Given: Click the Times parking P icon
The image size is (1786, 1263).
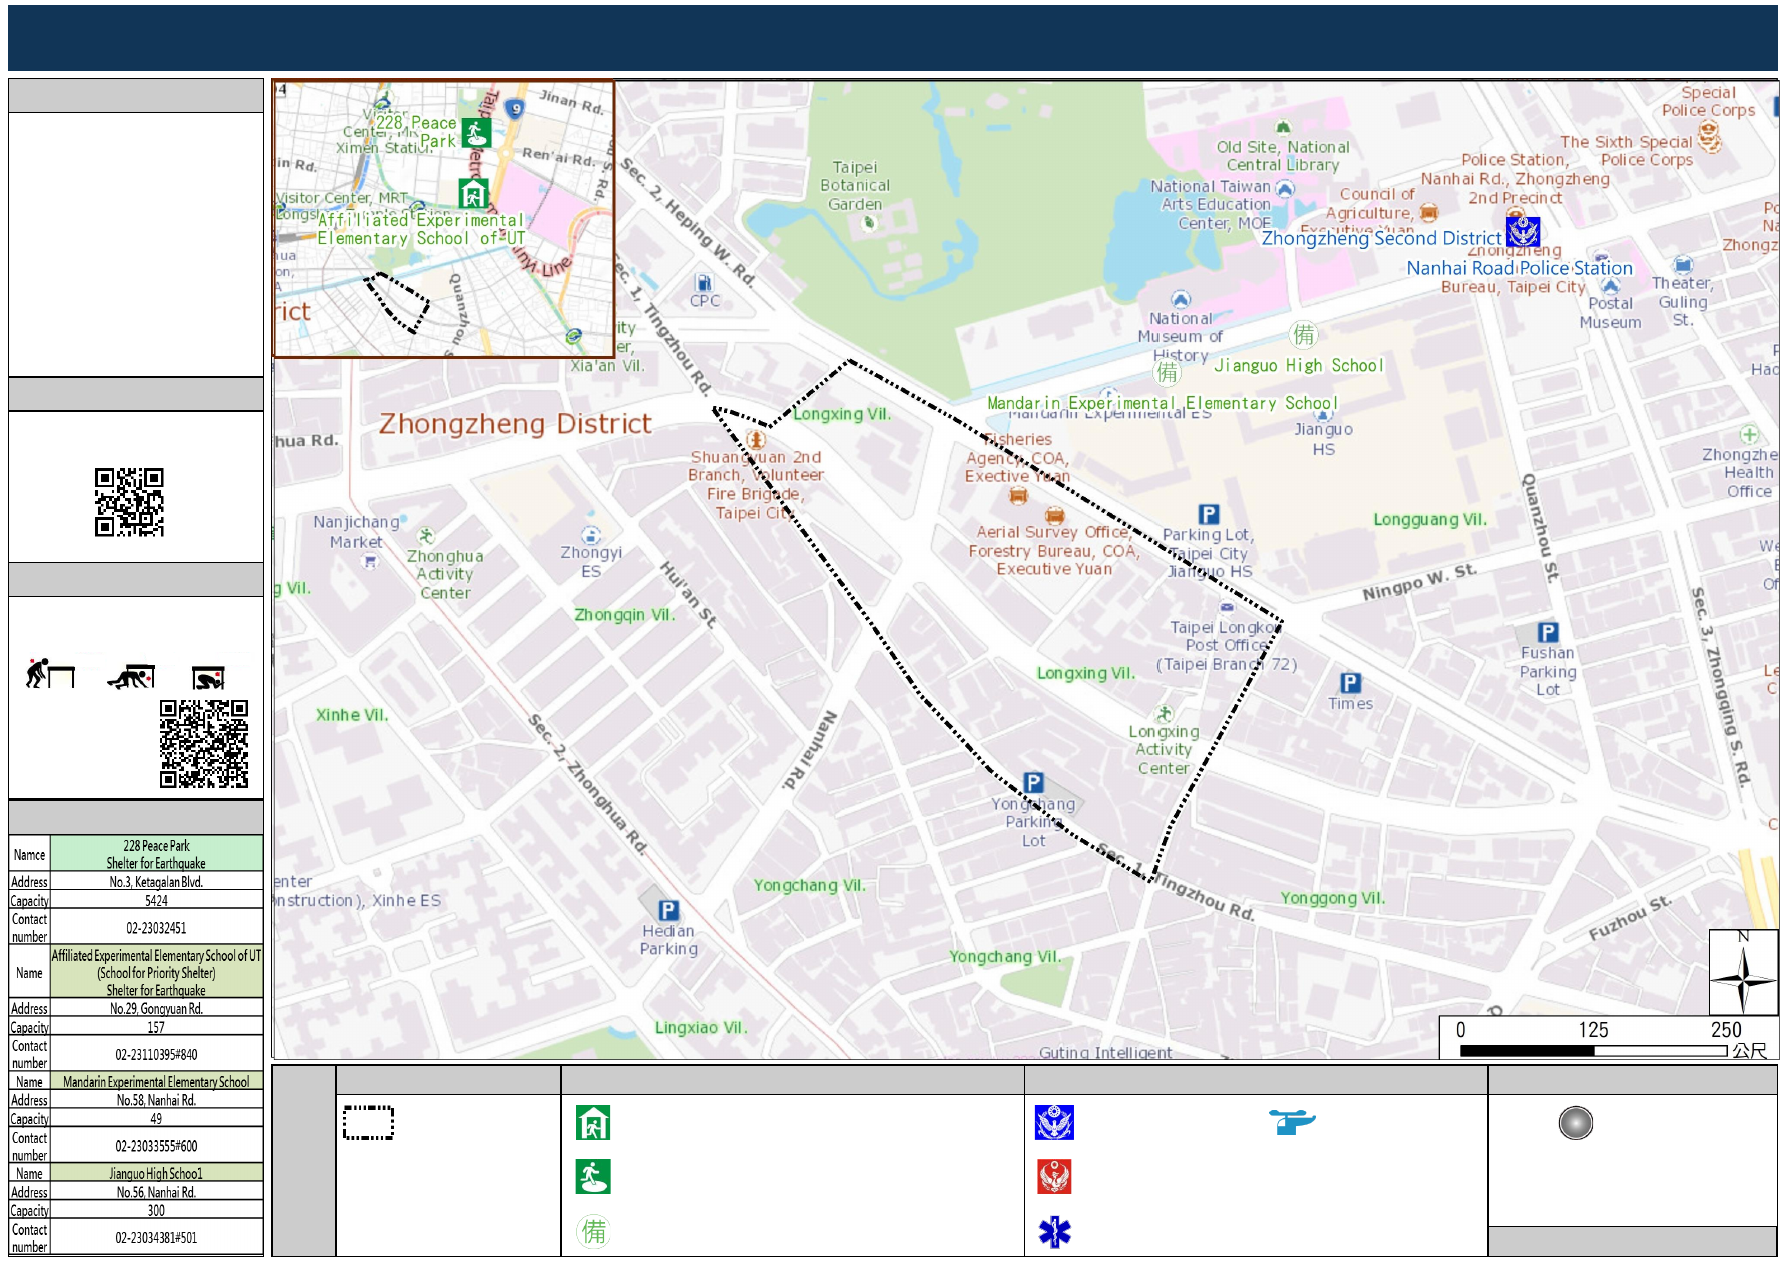Looking at the screenshot, I should [1351, 683].
